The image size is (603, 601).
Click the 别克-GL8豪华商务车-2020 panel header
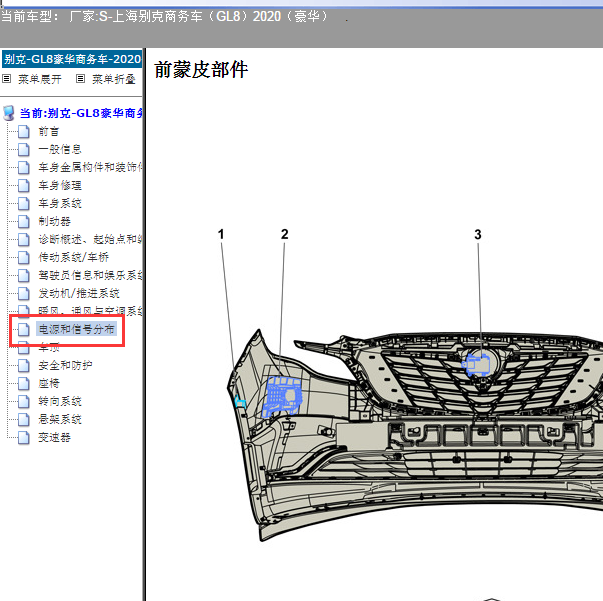(x=72, y=59)
